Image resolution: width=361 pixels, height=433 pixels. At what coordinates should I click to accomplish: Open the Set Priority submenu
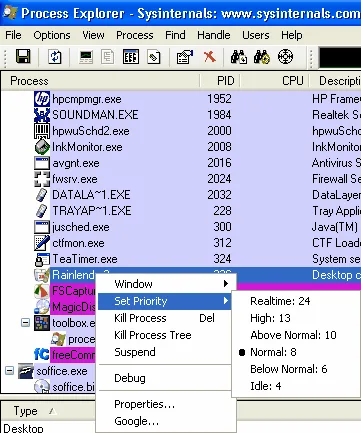click(165, 301)
